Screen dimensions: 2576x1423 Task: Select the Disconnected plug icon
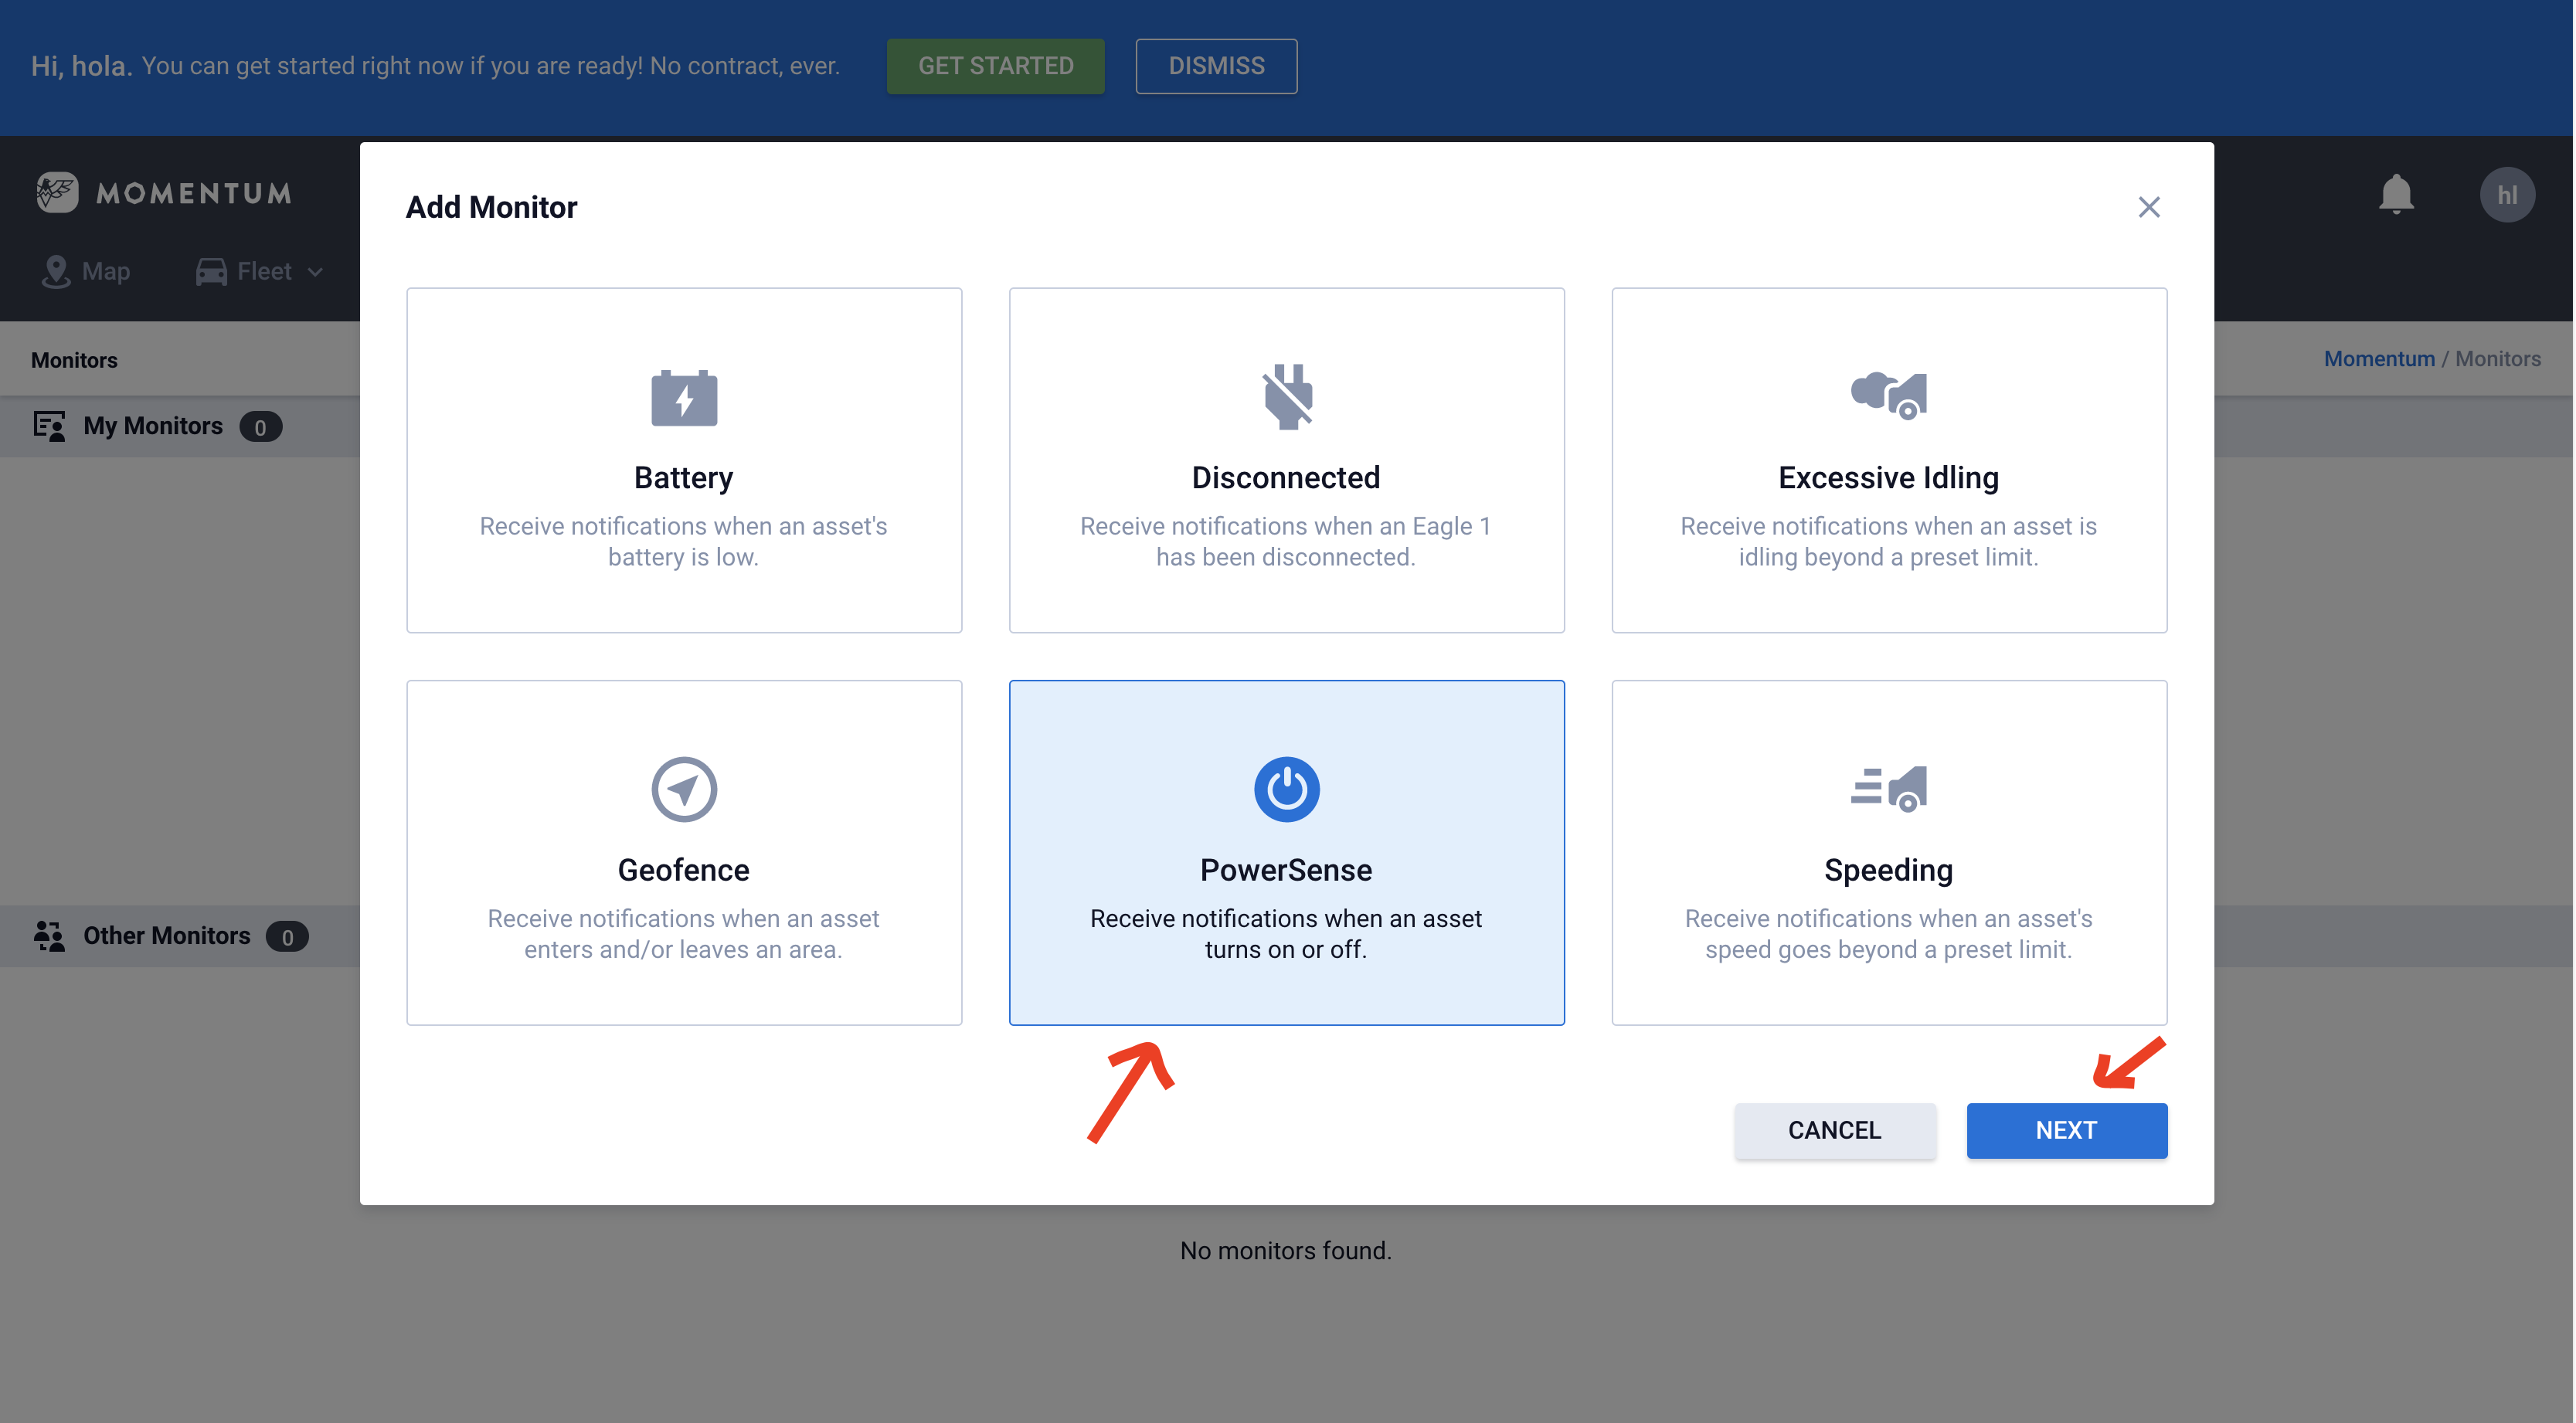point(1286,396)
